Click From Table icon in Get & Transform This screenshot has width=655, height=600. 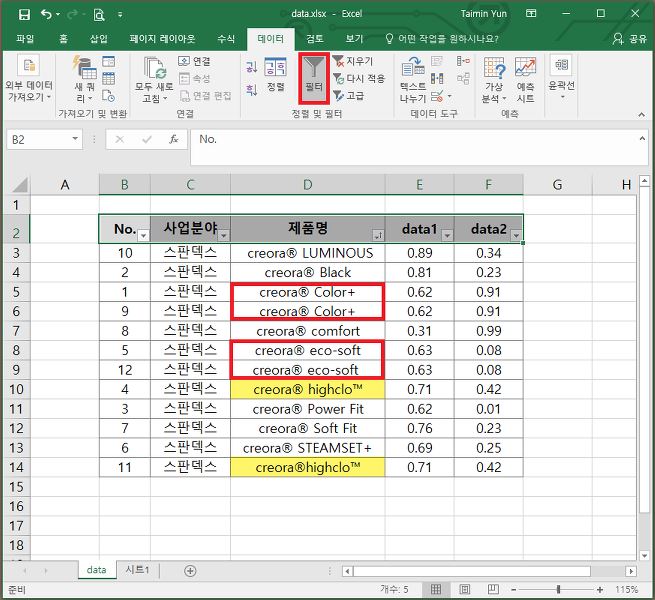coord(108,79)
